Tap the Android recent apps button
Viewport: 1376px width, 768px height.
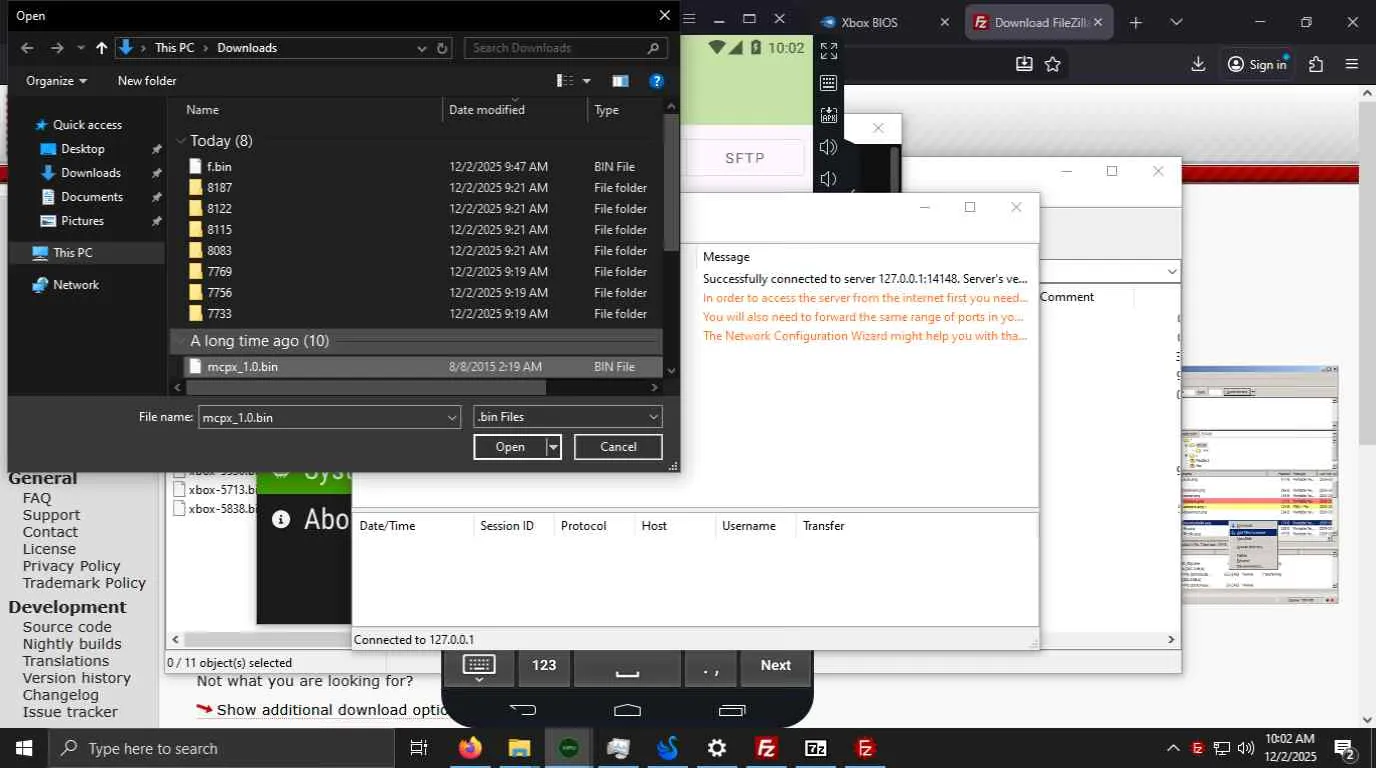click(732, 711)
